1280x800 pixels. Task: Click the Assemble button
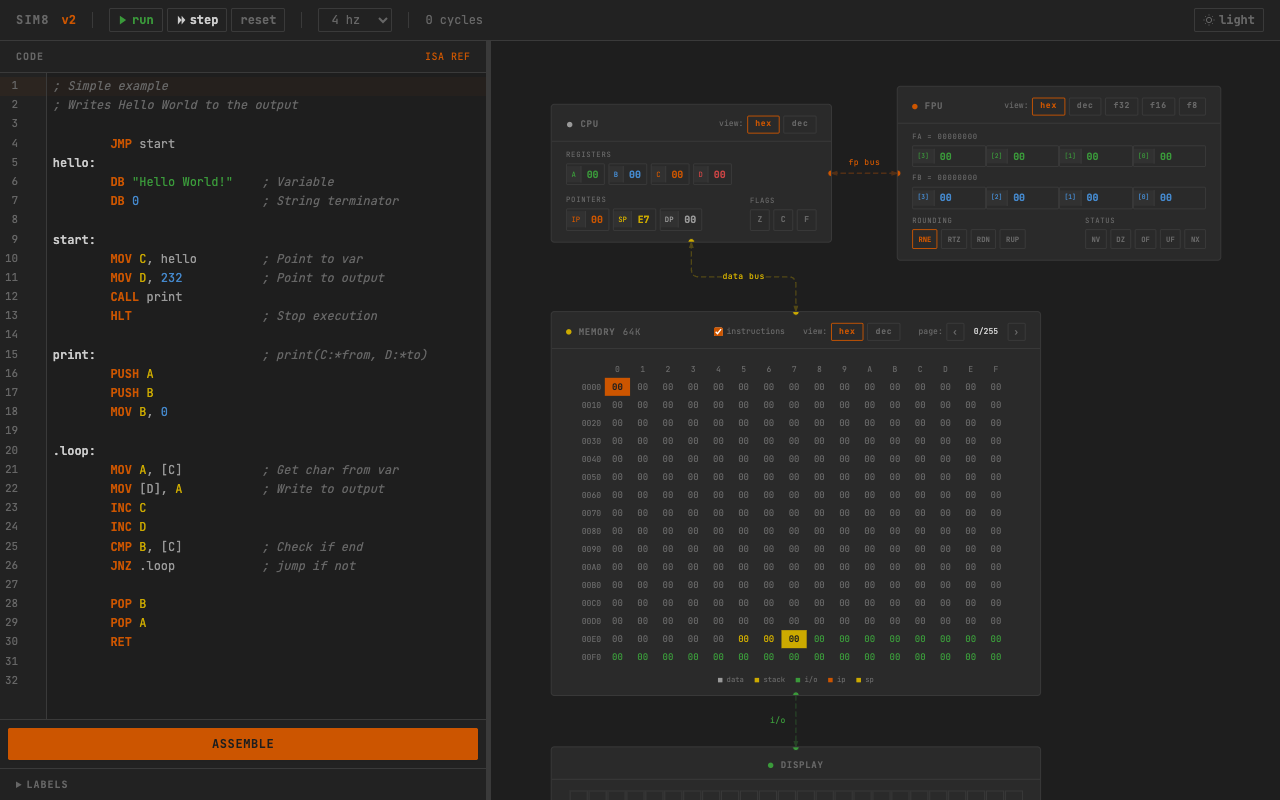[243, 744]
